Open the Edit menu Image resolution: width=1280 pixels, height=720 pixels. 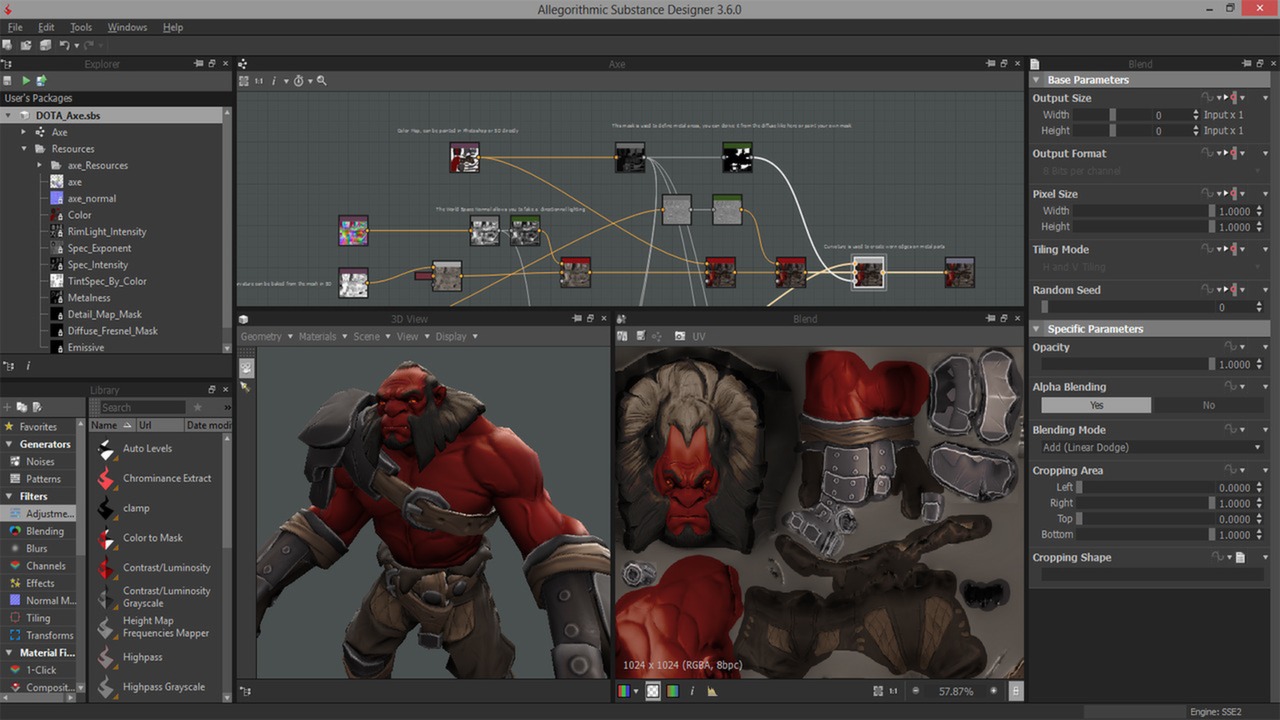coord(46,27)
